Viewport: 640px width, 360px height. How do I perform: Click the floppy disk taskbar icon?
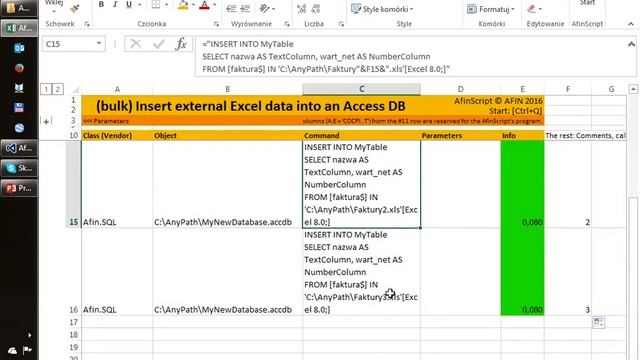tap(19, 108)
